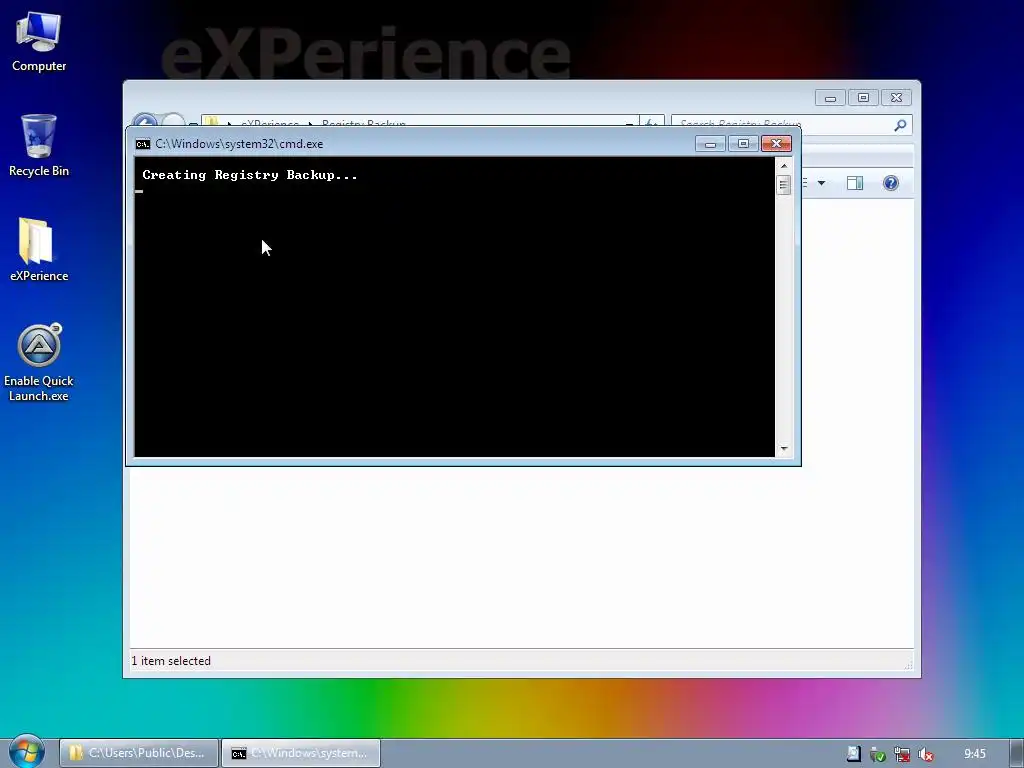Select the eXPerience folder on the desktop
The height and width of the screenshot is (768, 1024).
[39, 249]
